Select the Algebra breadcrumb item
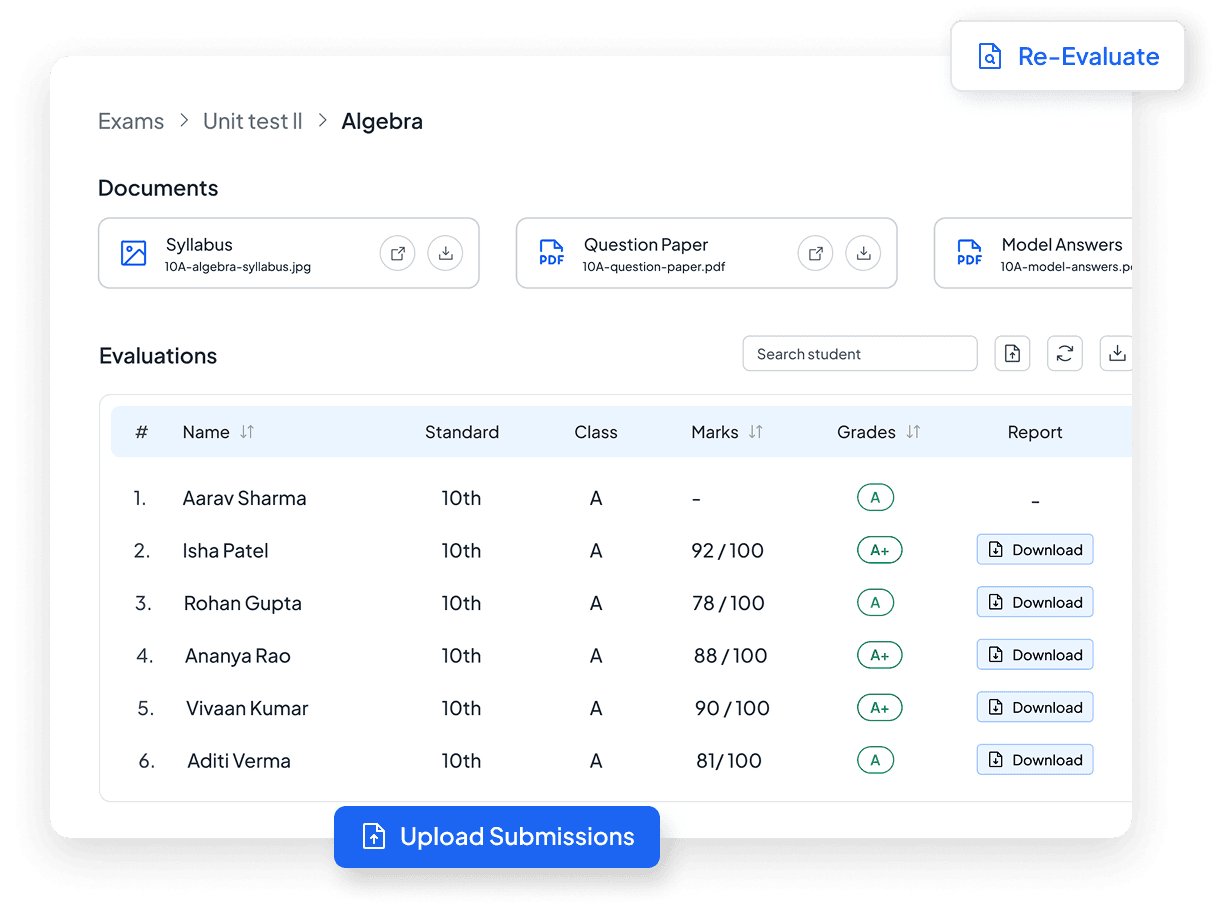Viewport: 1218px width, 908px height. tap(382, 121)
